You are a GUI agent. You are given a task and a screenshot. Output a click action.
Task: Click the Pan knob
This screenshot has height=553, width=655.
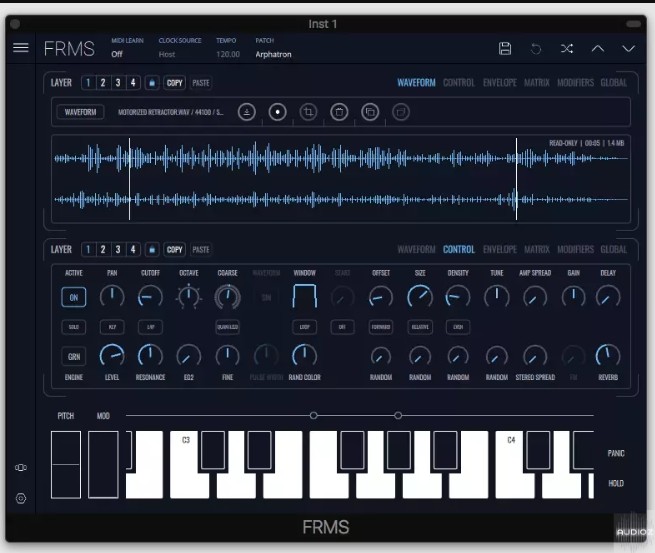click(x=112, y=297)
